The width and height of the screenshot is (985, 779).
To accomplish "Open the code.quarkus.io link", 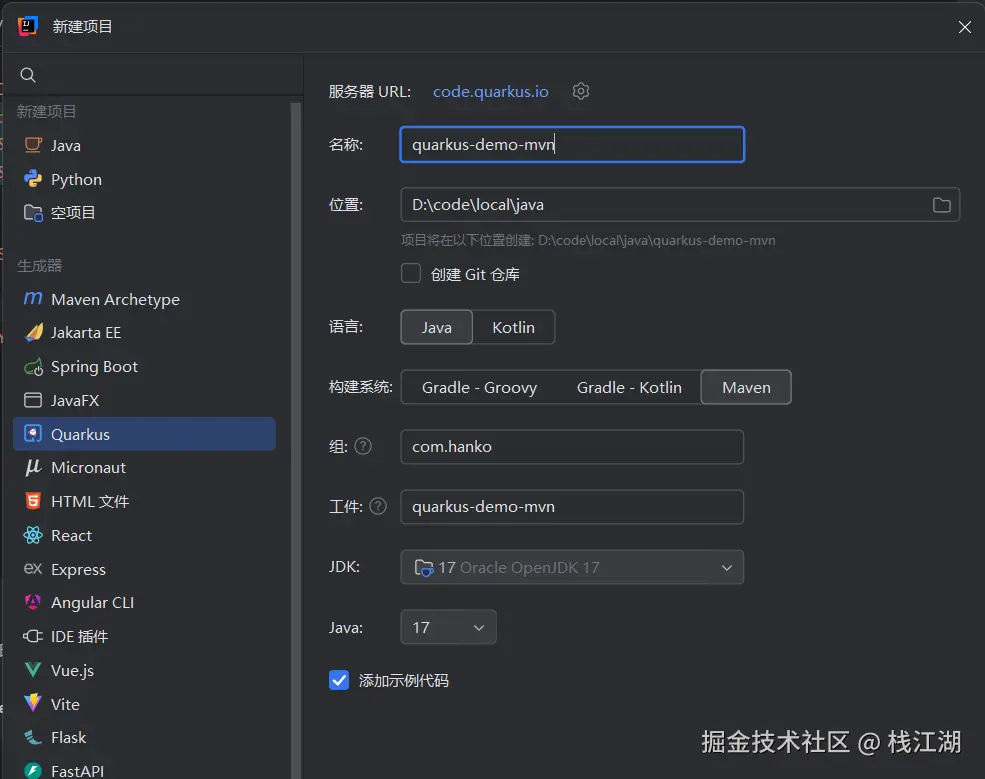I will (491, 92).
